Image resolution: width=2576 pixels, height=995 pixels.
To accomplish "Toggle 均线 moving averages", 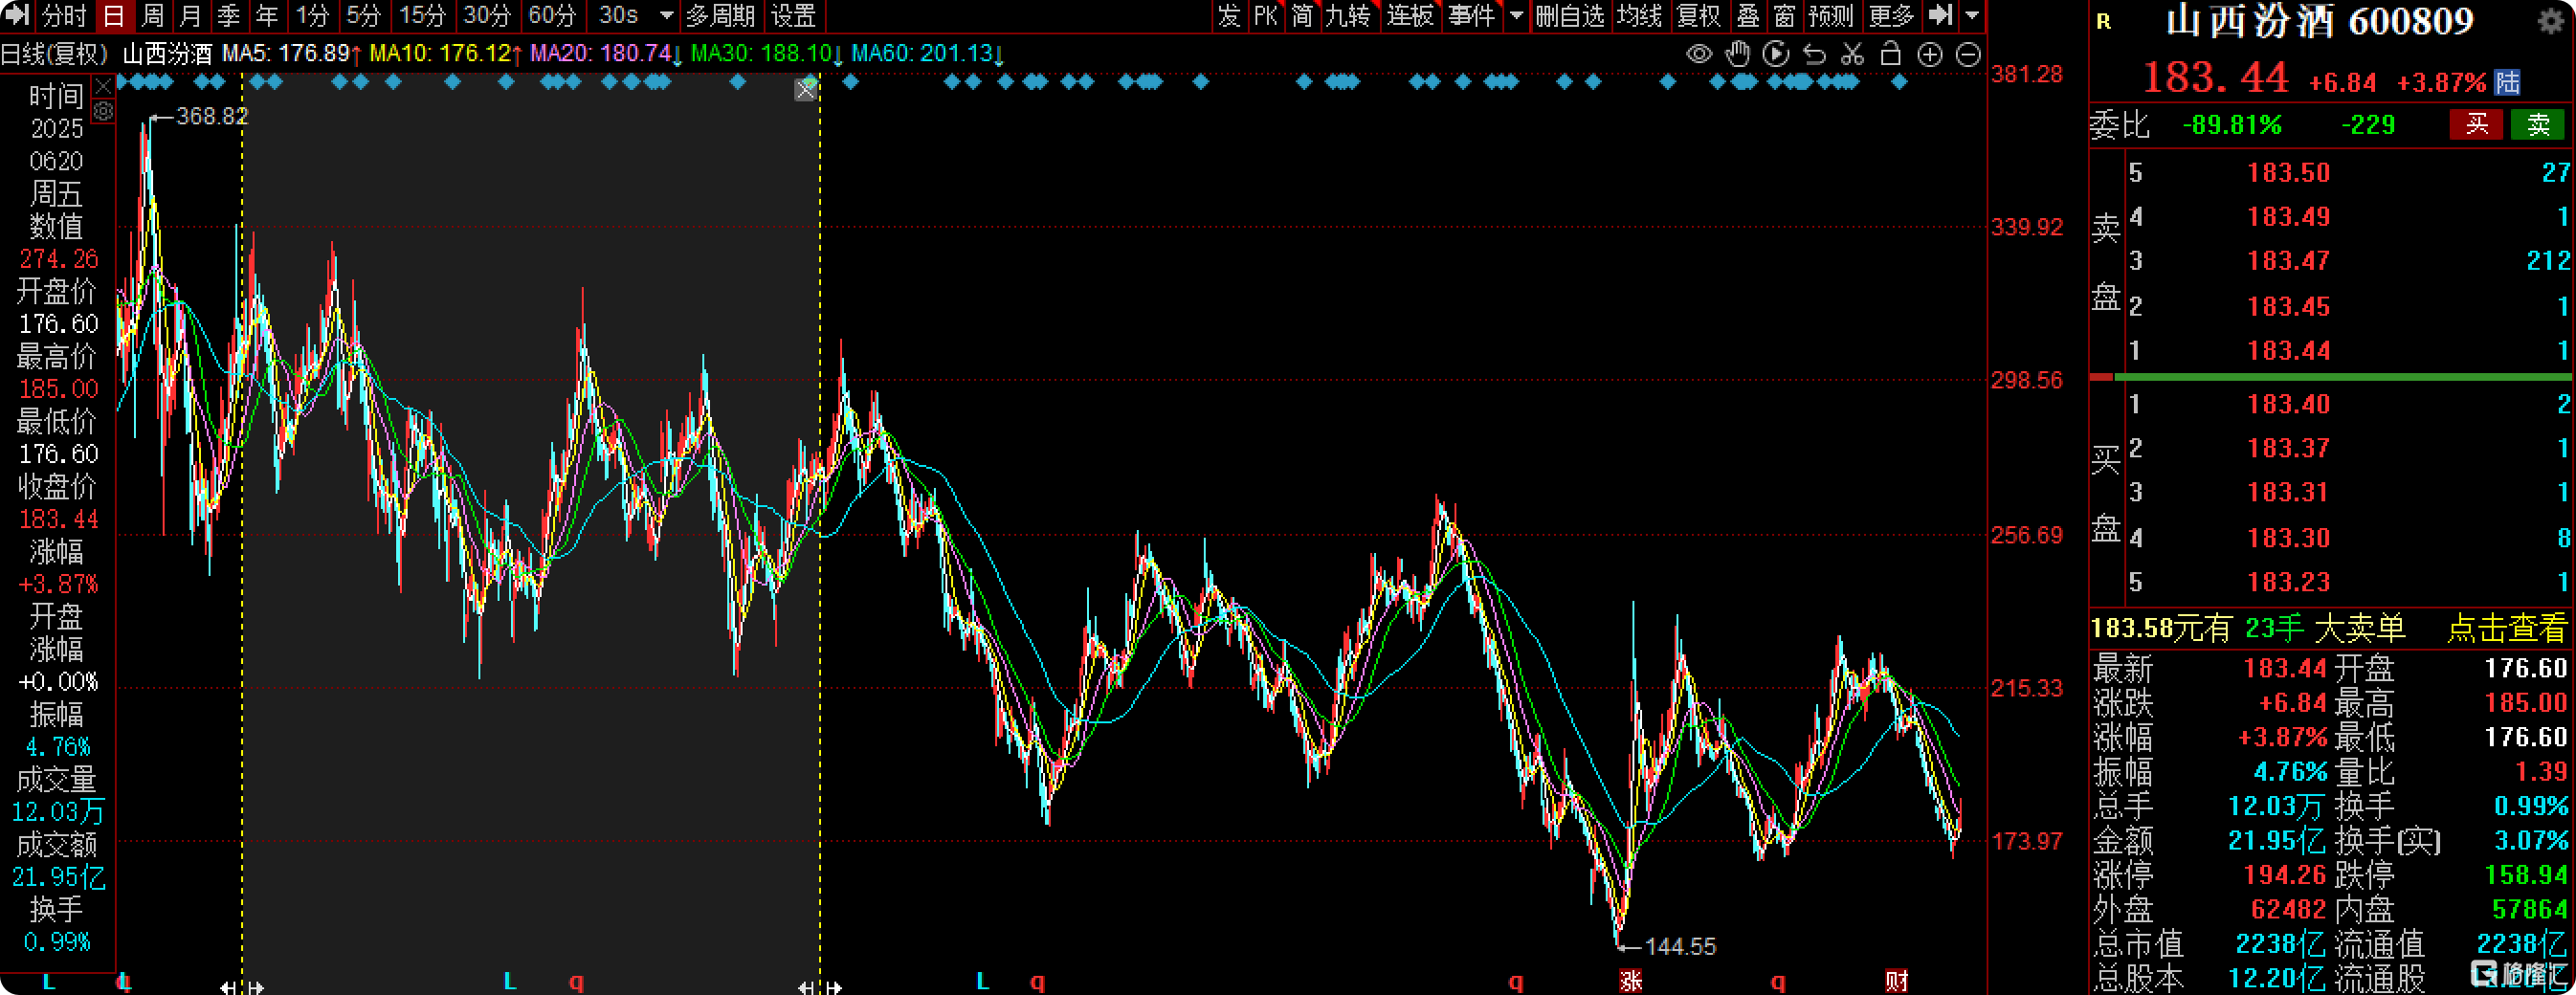I will (1640, 15).
